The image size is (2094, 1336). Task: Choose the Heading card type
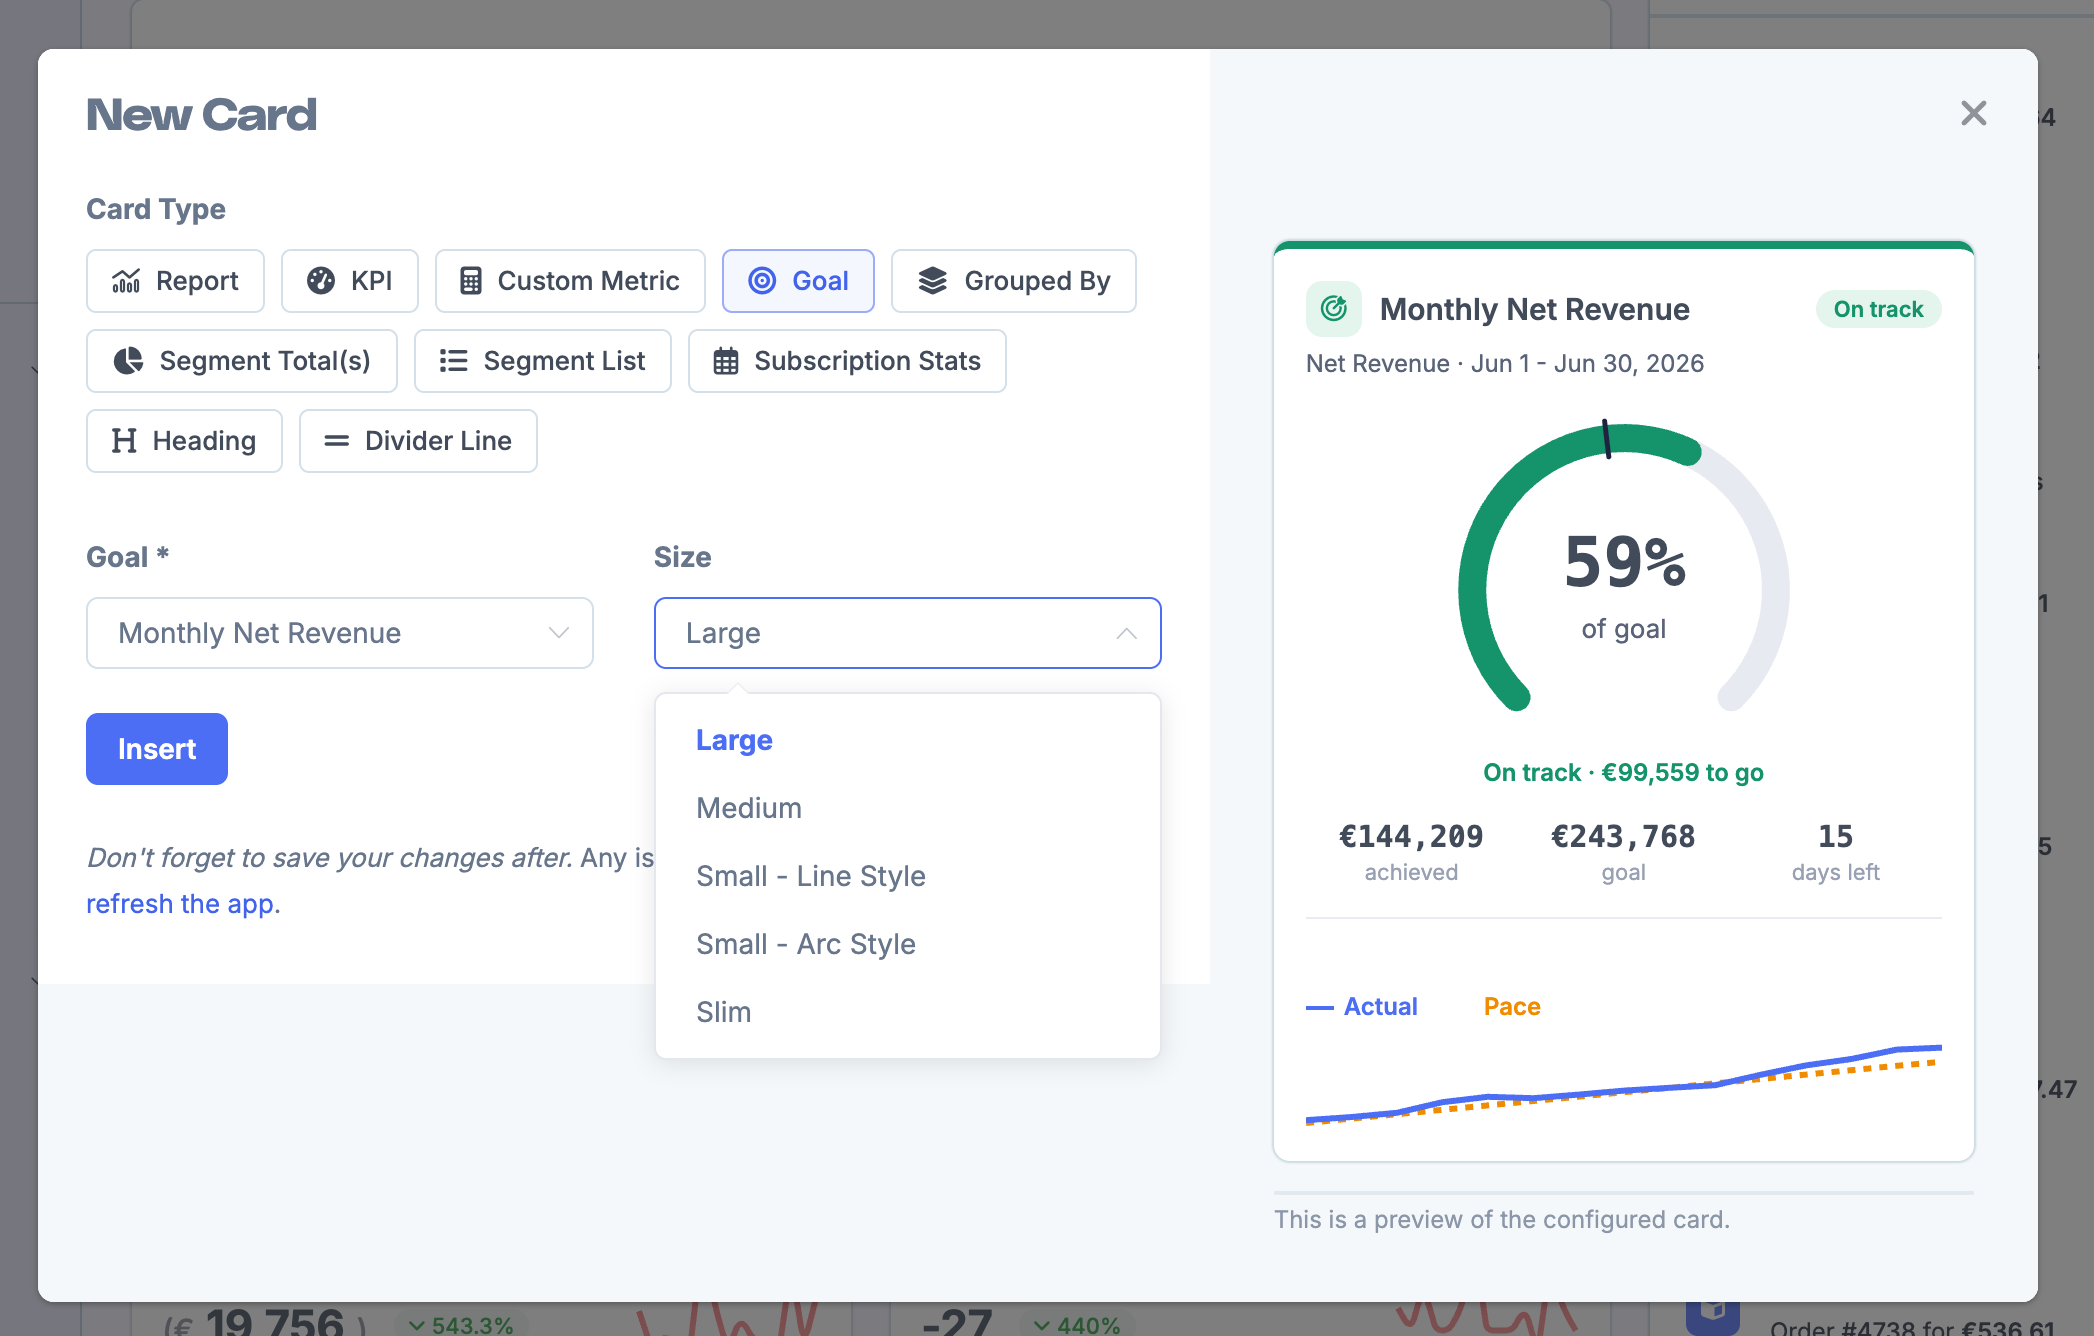click(184, 441)
